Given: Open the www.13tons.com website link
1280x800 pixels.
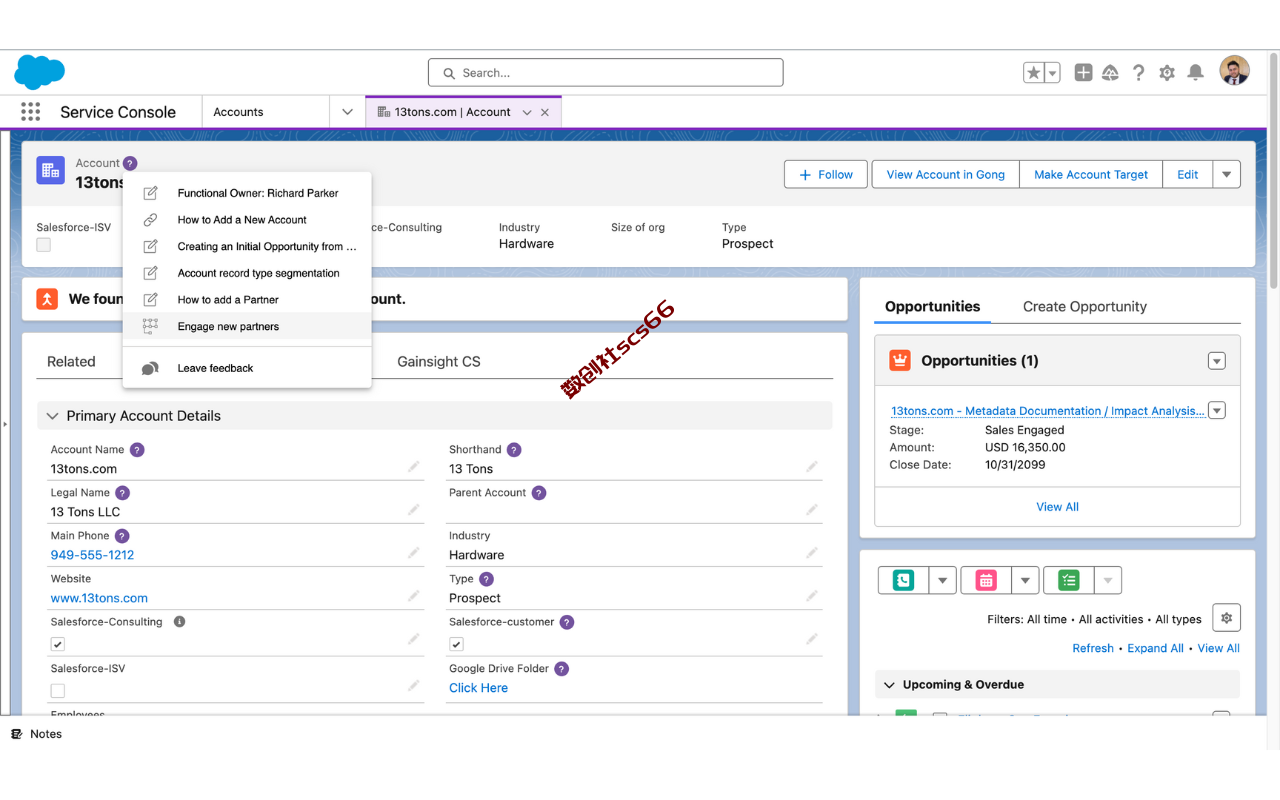Looking at the screenshot, I should (99, 598).
